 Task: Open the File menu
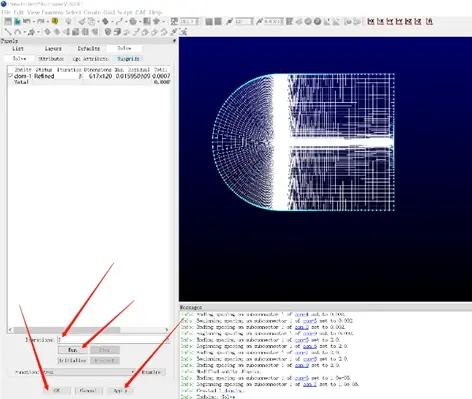pyautogui.click(x=6, y=12)
